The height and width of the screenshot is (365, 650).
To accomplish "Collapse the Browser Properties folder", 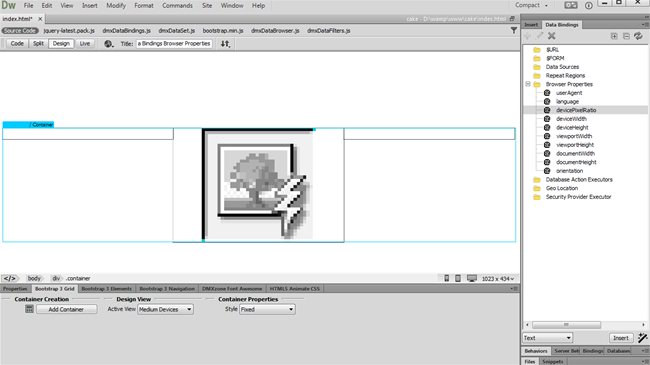I will (x=528, y=84).
